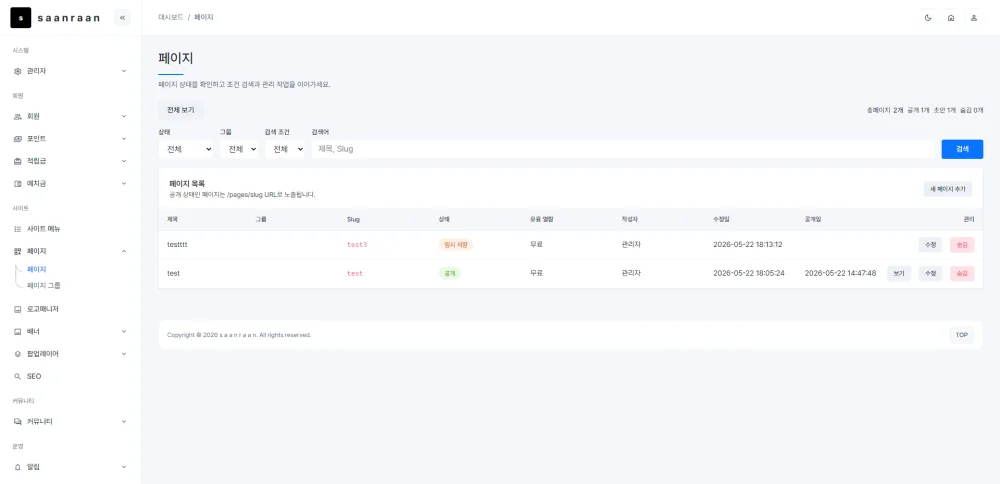The image size is (1000, 484).
Task: Select 페이지 submenu item in sidebar
Action: tap(36, 269)
